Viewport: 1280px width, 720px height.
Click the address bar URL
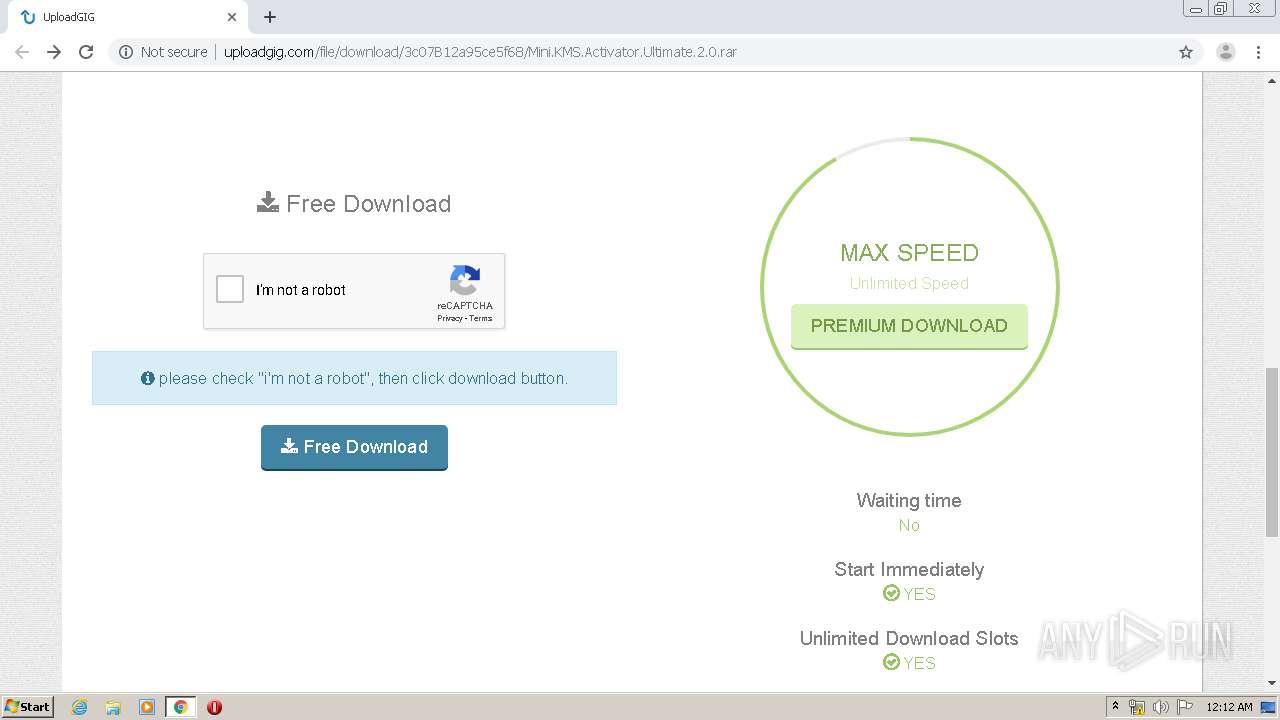click(480, 52)
